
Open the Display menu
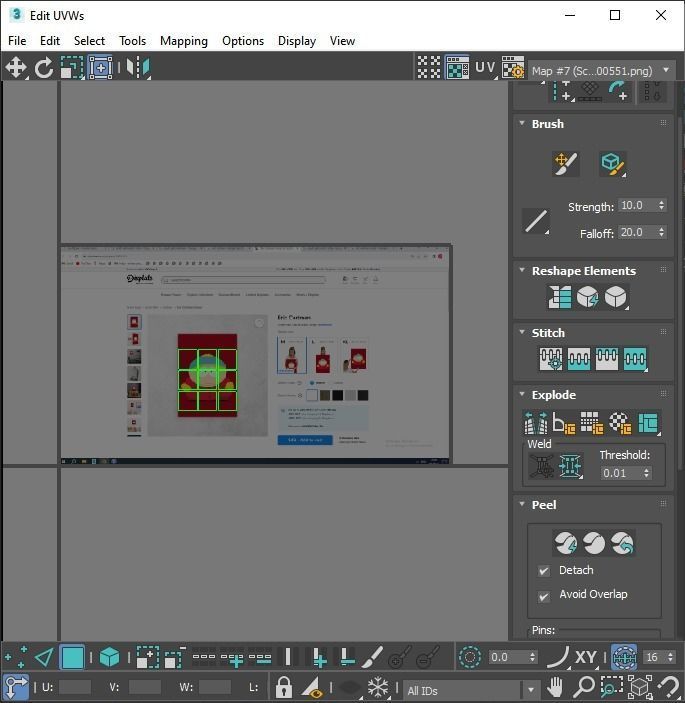297,41
